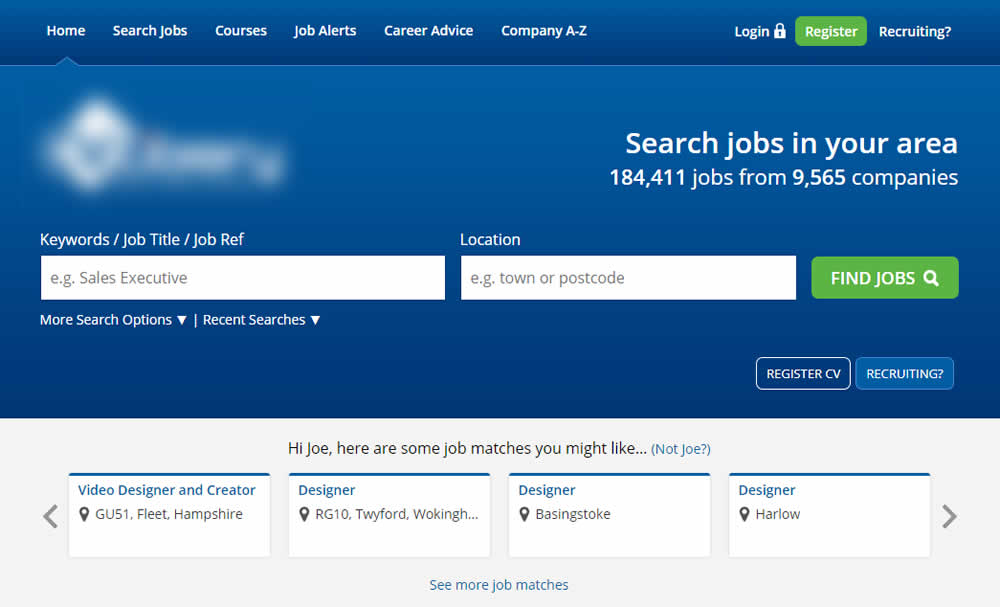Click the right carousel arrow

pos(949,516)
